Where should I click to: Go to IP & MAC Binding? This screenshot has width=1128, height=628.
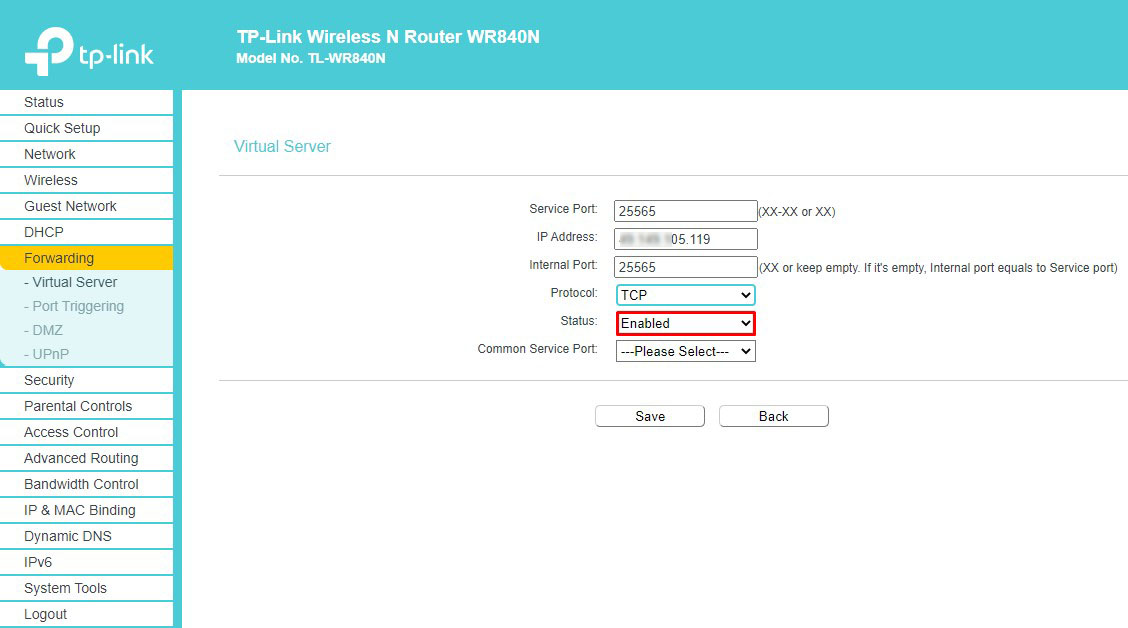tap(86, 509)
